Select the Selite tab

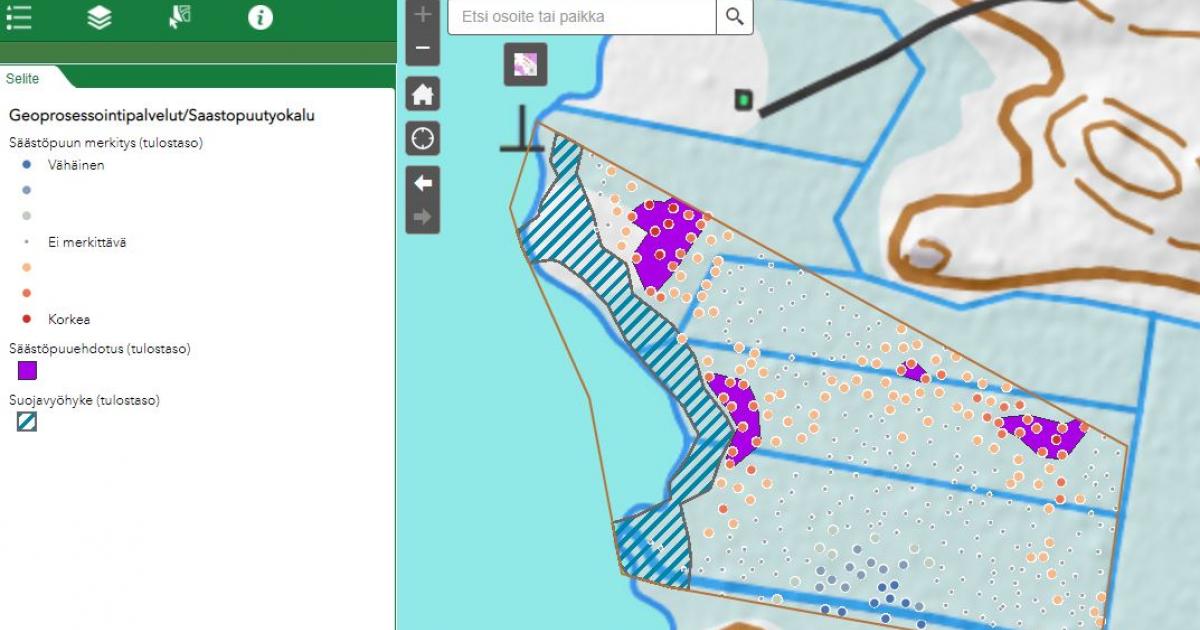point(23,78)
